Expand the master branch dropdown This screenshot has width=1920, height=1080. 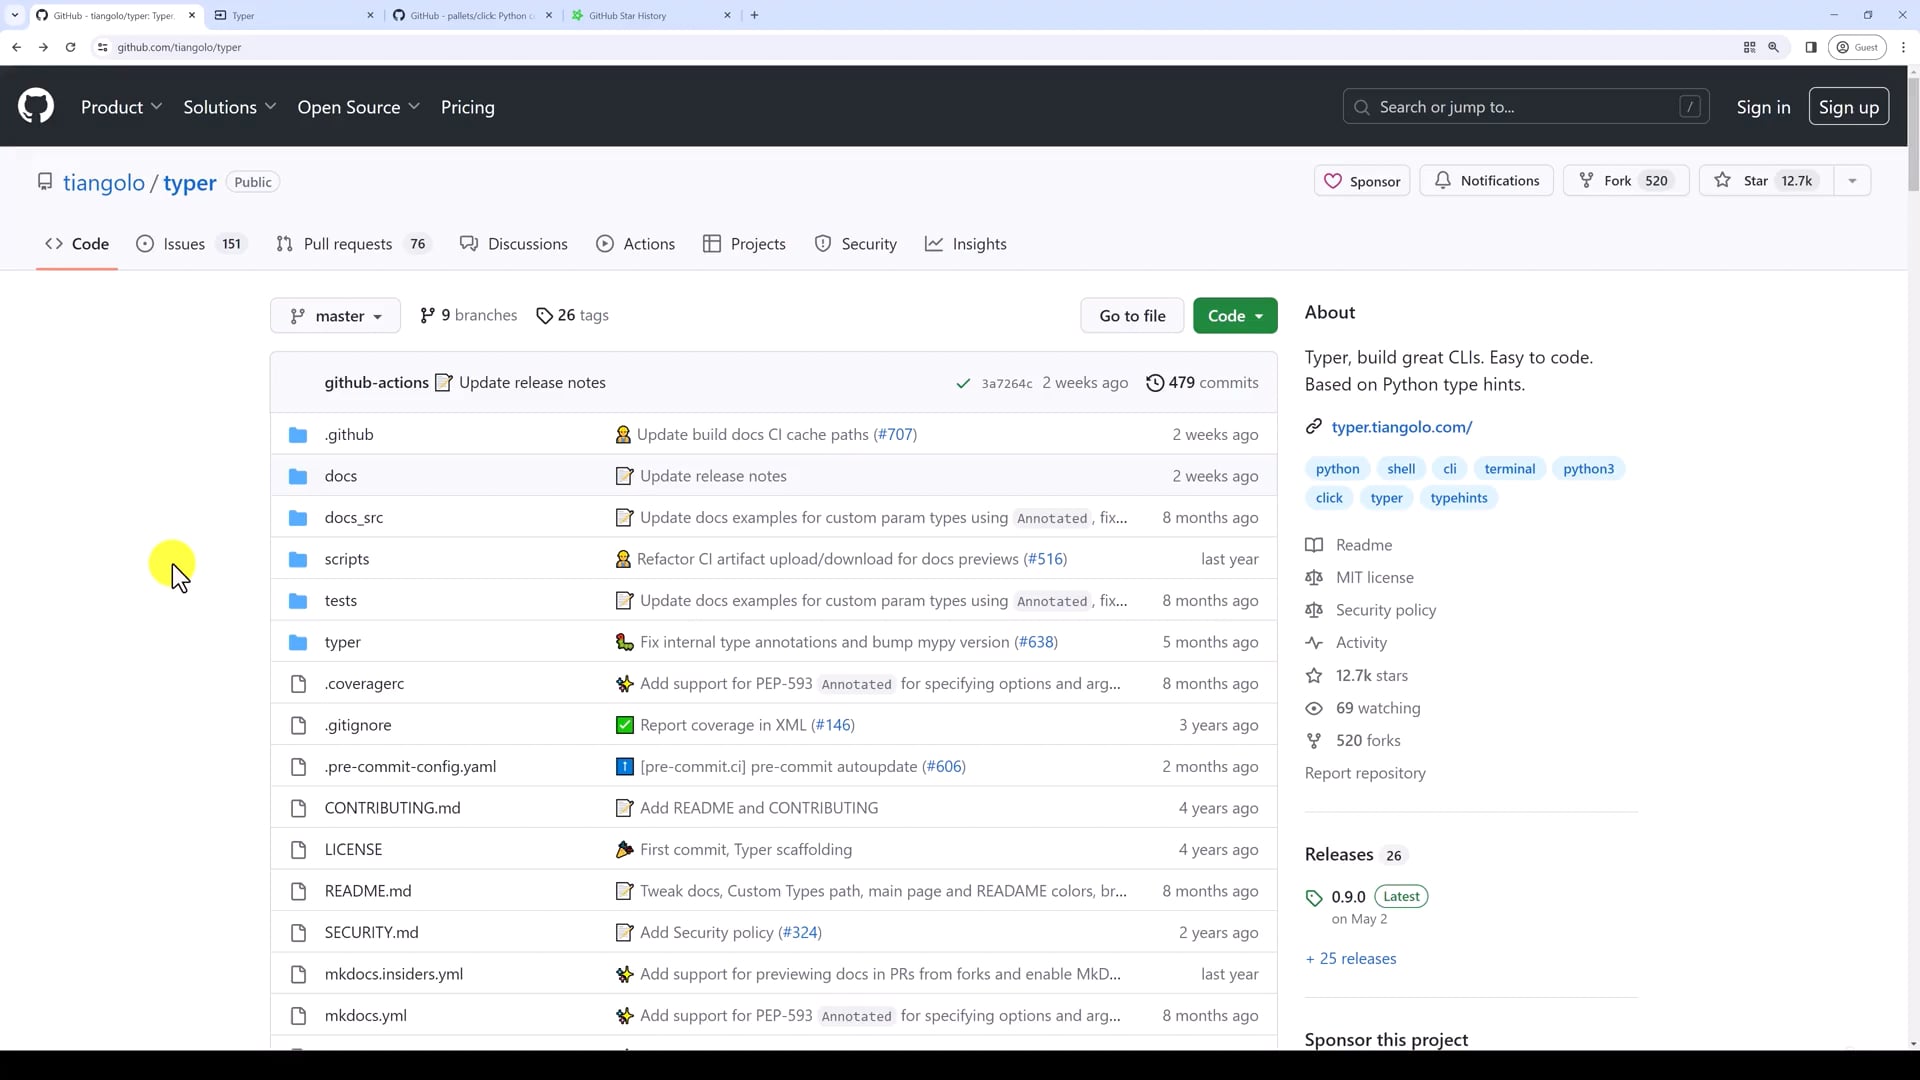click(335, 316)
